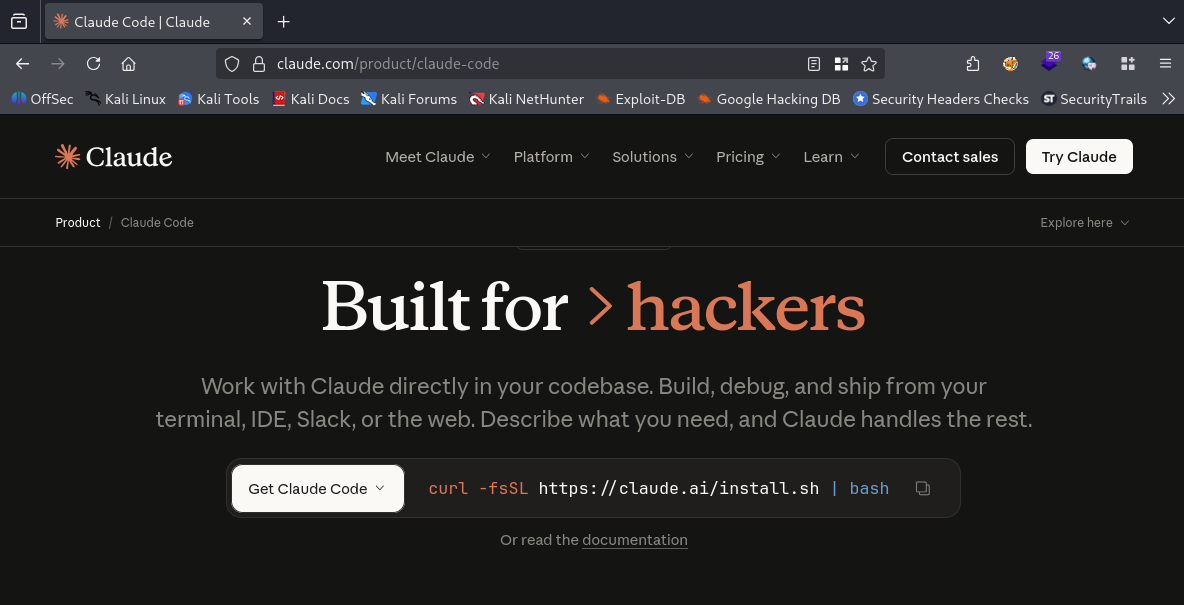
Task: Click the Claude logo in site header
Action: pos(114,157)
